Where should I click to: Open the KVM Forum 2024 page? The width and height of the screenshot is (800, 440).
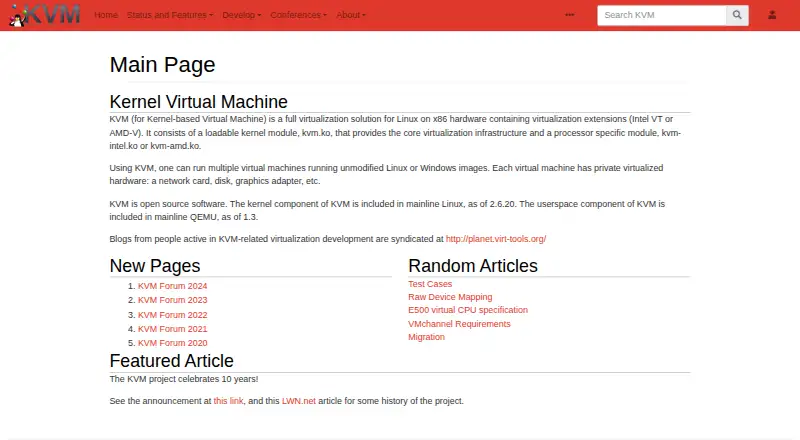(172, 286)
